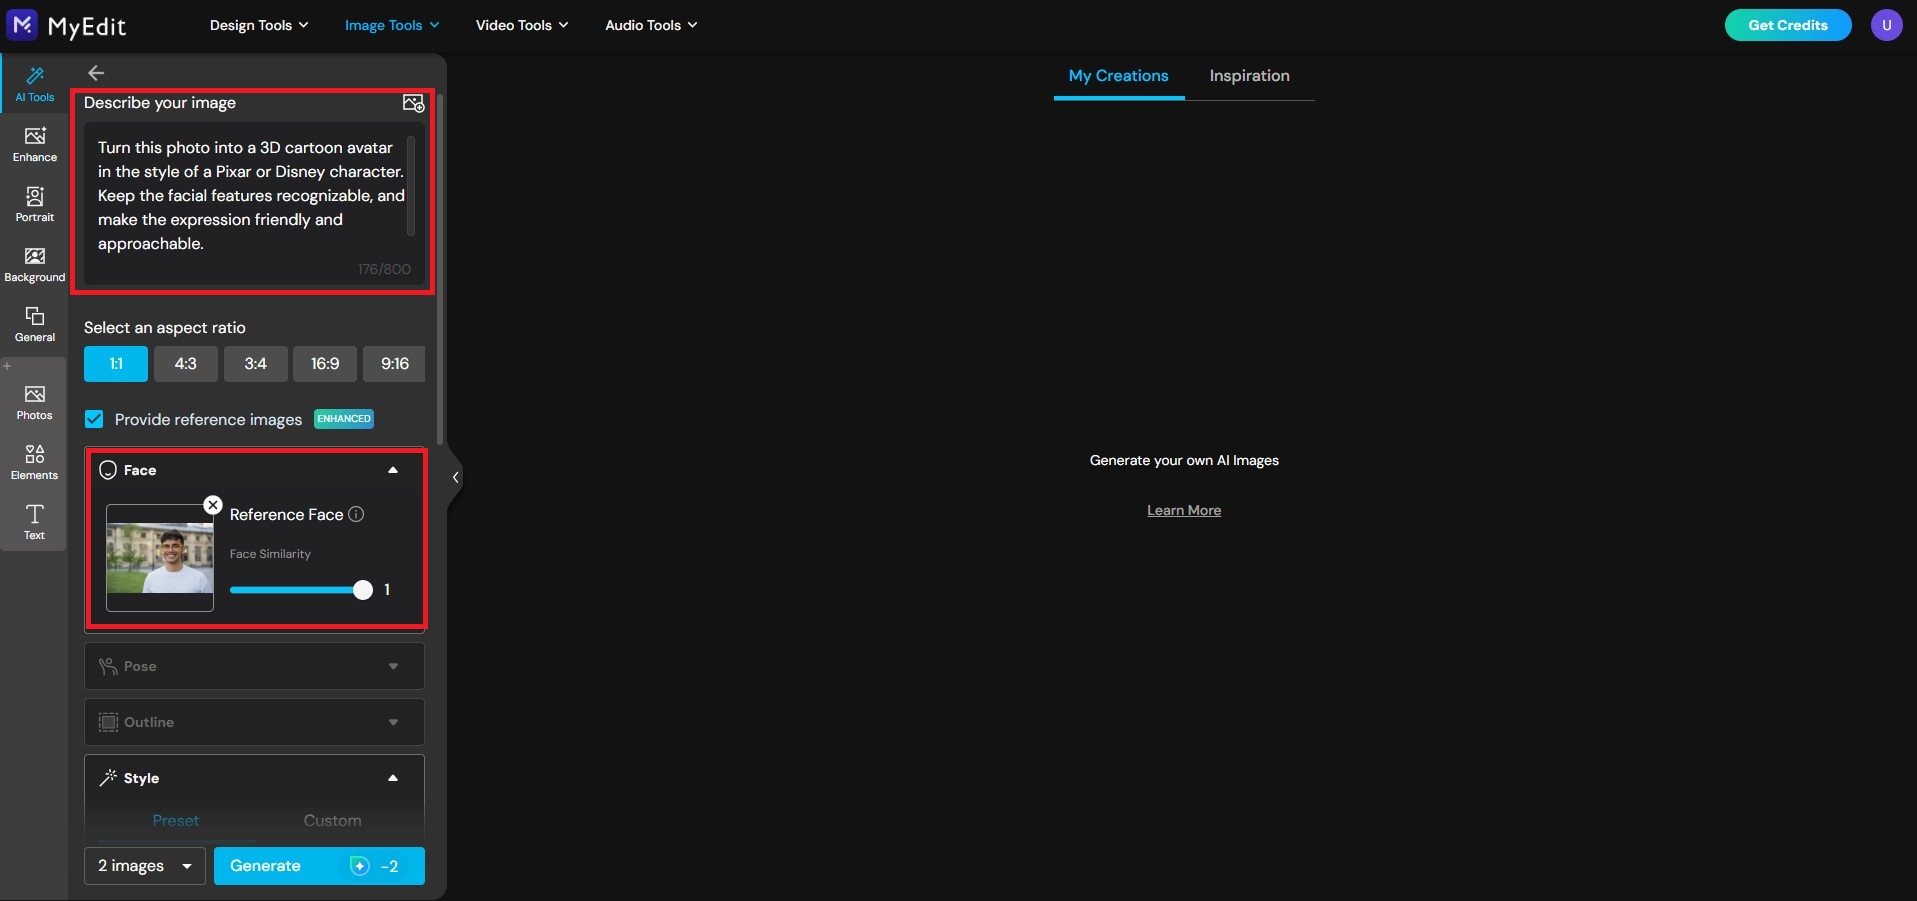Viewport: 1917px width, 901px height.
Task: Click the 'Generate your own AI Images' text
Action: (1184, 460)
